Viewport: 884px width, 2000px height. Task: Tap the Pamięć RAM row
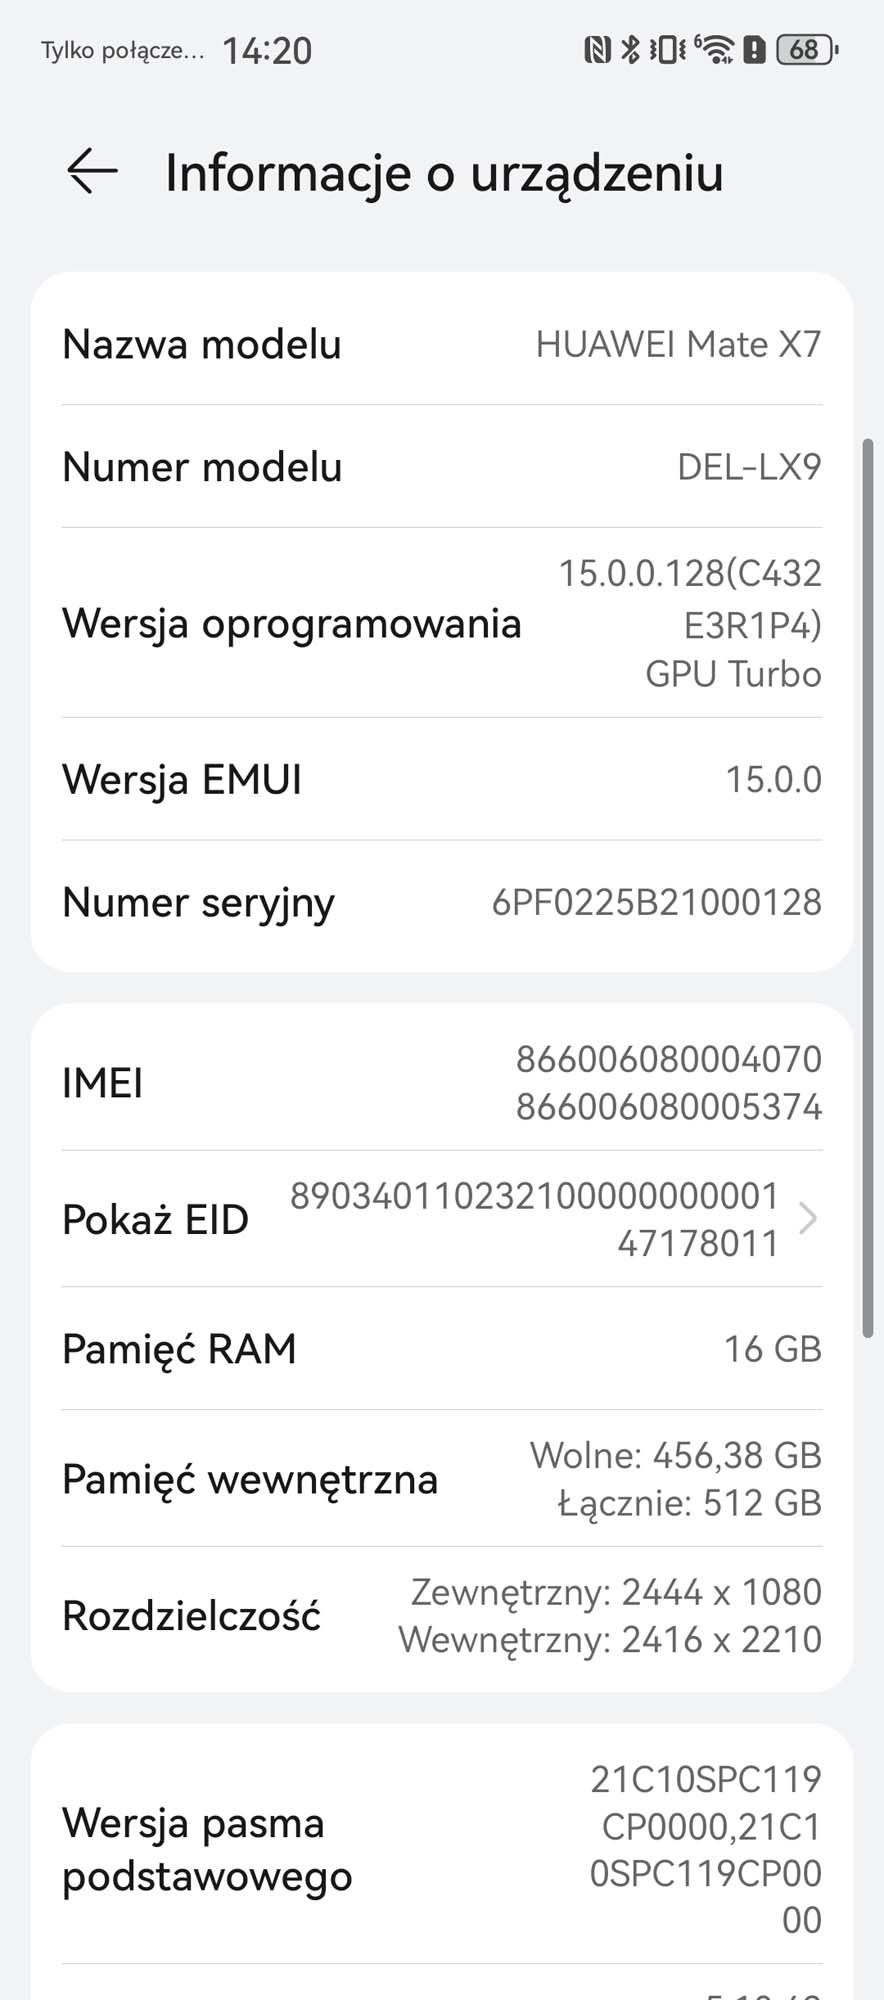coord(442,1349)
